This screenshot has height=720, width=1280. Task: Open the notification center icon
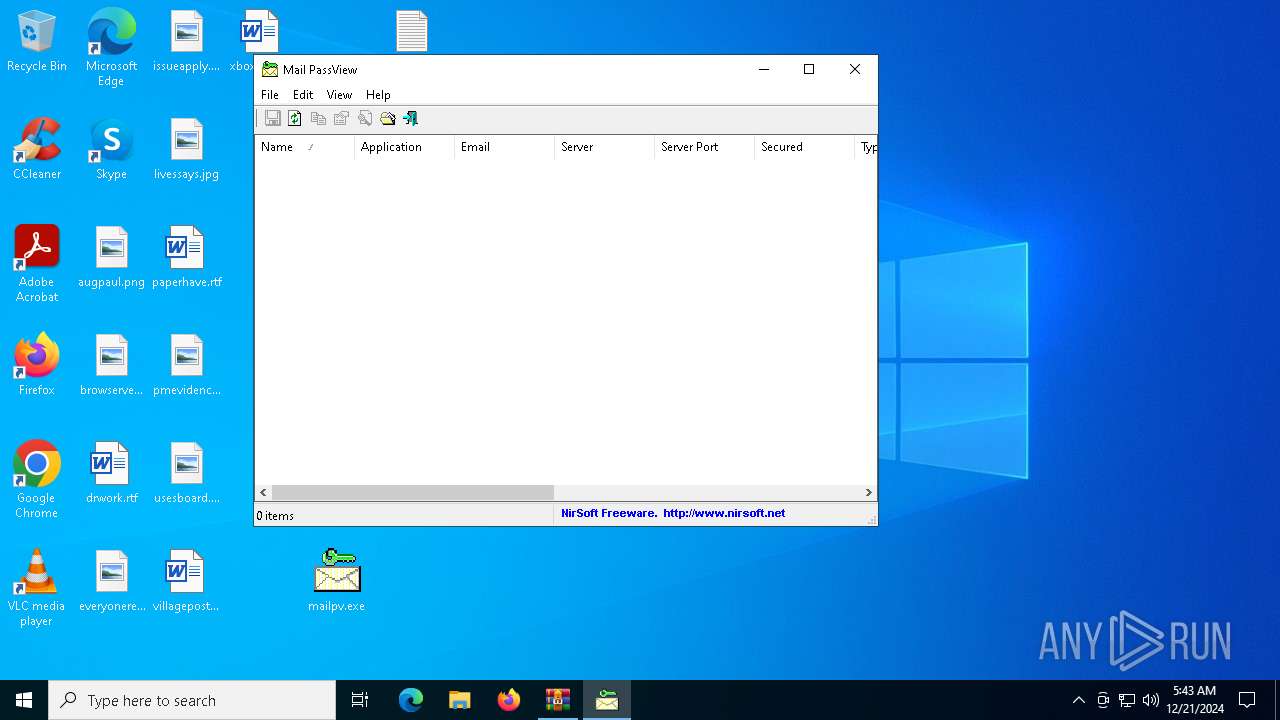(x=1247, y=700)
